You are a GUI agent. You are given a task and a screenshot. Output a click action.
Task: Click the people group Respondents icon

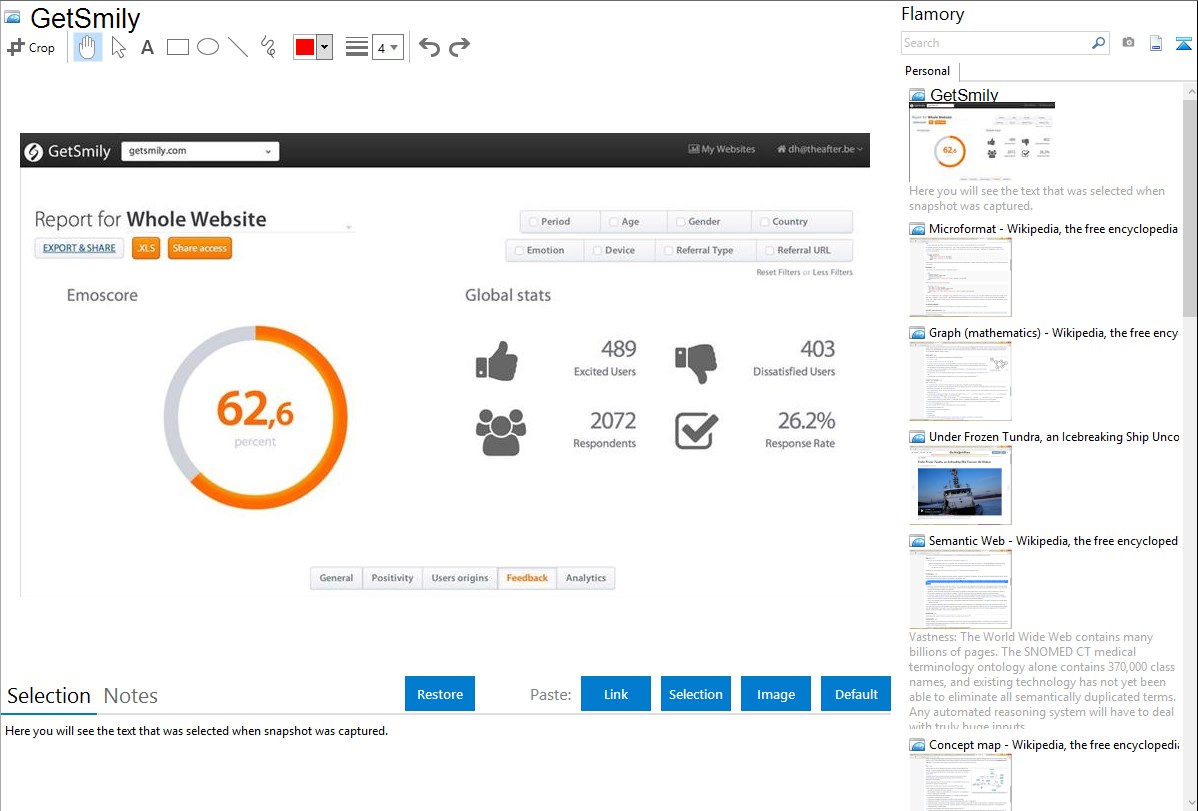tap(500, 432)
